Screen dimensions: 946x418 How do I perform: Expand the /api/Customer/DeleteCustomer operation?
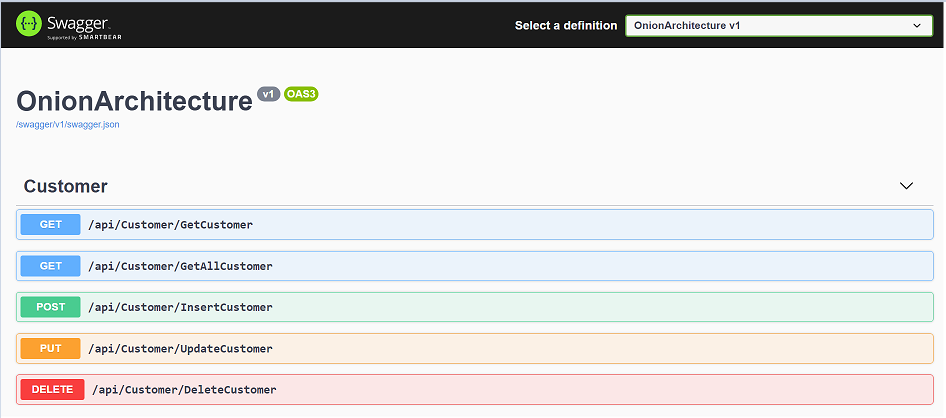point(184,390)
